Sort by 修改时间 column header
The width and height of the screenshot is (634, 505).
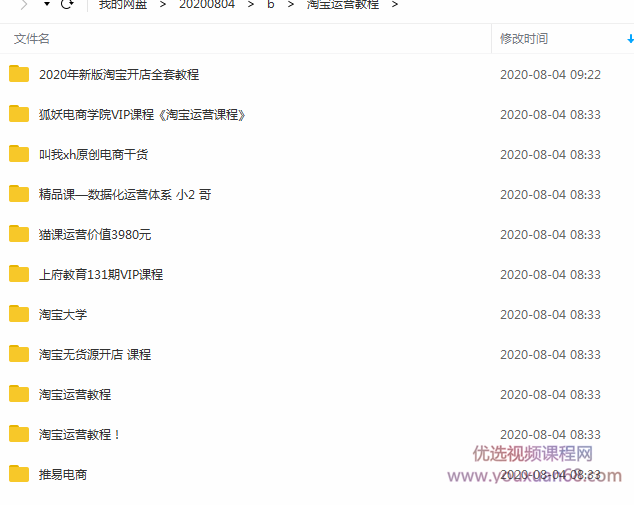pyautogui.click(x=524, y=39)
